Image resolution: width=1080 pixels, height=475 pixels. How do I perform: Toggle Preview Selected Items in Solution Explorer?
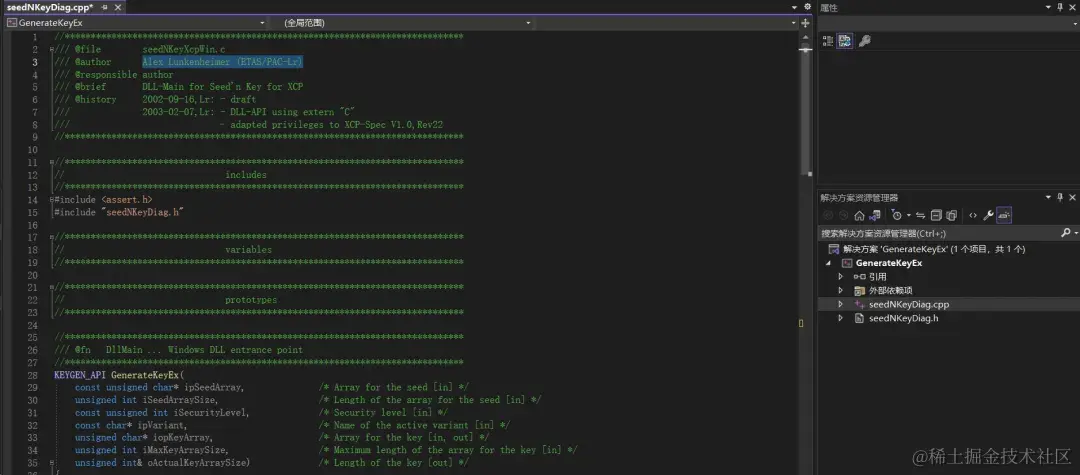[x=1004, y=215]
